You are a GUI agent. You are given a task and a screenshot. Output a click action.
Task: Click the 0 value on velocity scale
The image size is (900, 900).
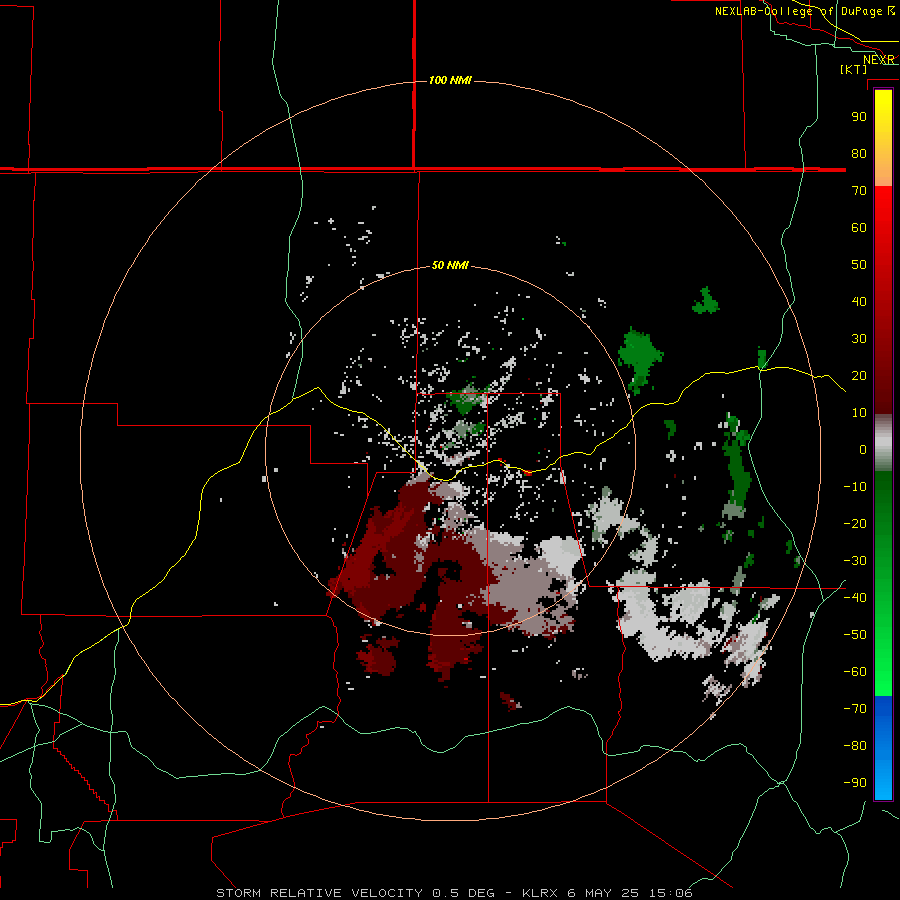pyautogui.click(x=863, y=449)
